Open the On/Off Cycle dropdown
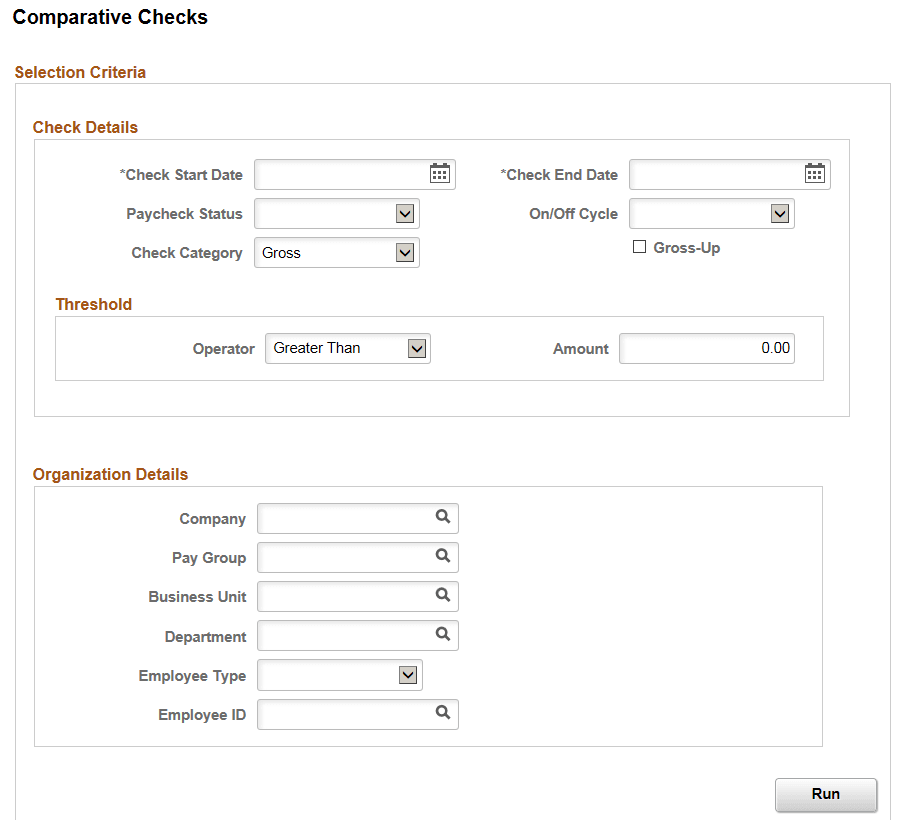This screenshot has width=900, height=820. pyautogui.click(x=780, y=213)
